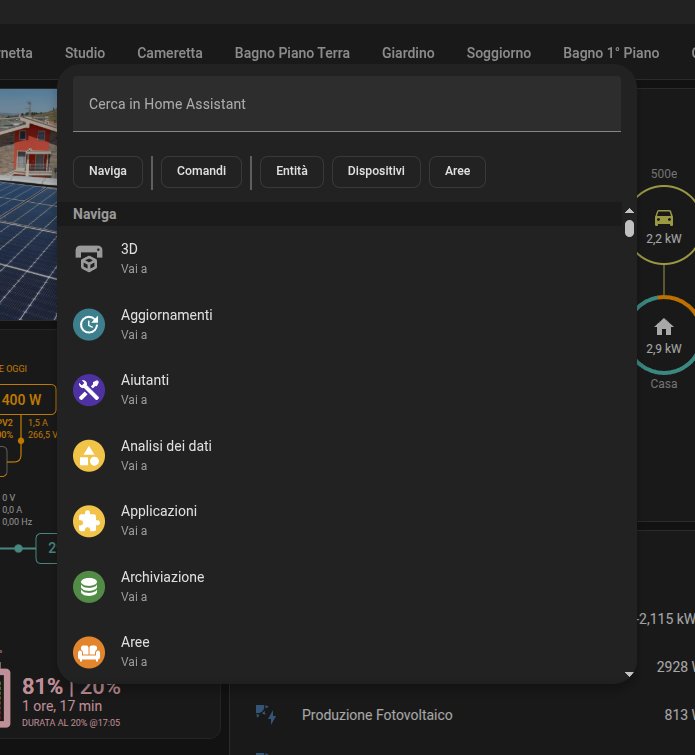Click DURATA AL 20% @17:05 text

[71, 723]
